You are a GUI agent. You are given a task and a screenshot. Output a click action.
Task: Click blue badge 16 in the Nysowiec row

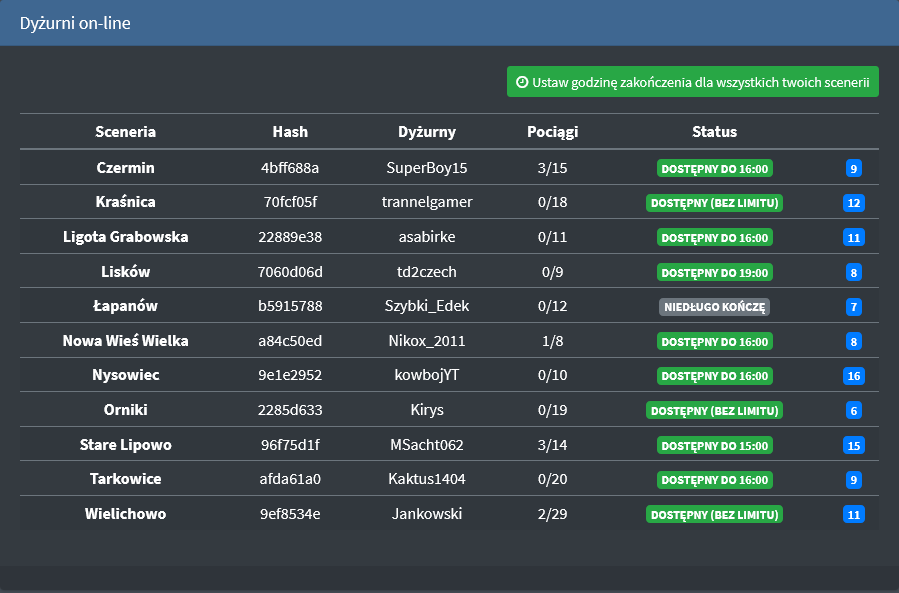click(x=853, y=376)
